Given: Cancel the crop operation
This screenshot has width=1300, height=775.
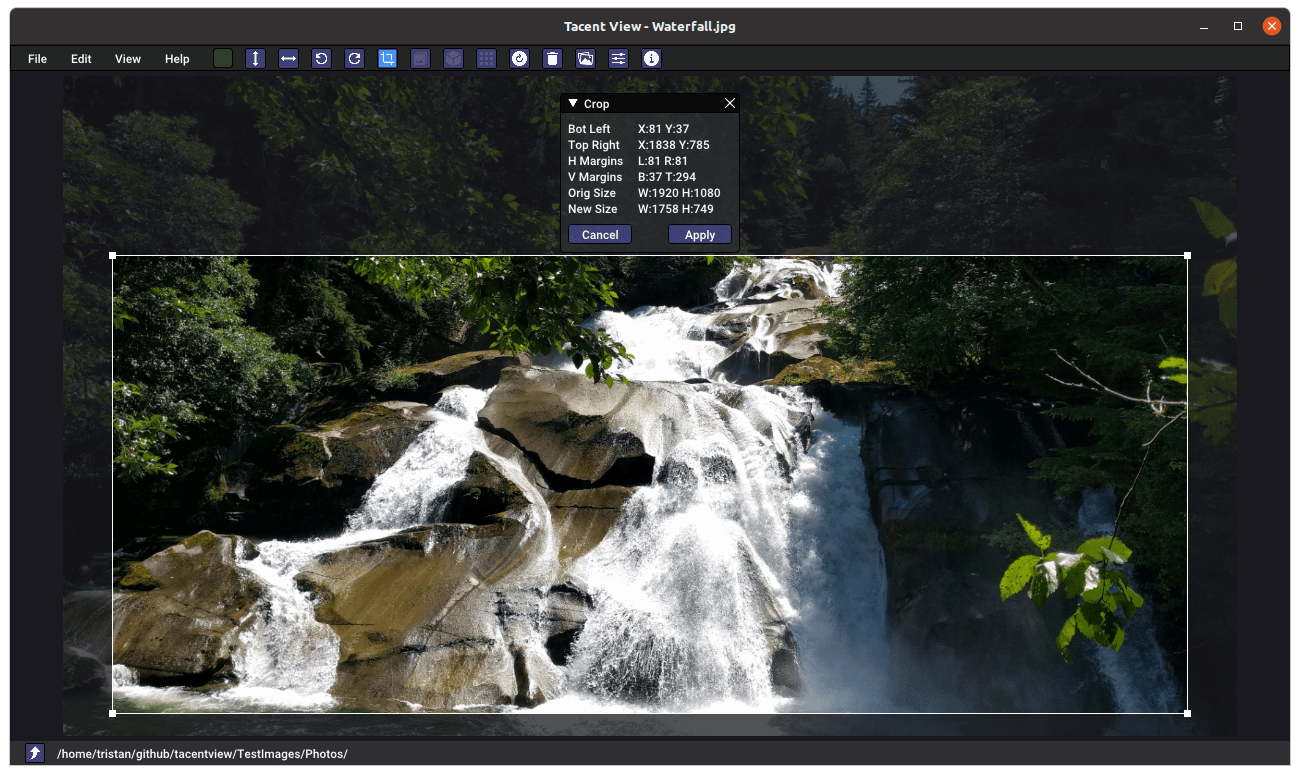Looking at the screenshot, I should coord(600,235).
